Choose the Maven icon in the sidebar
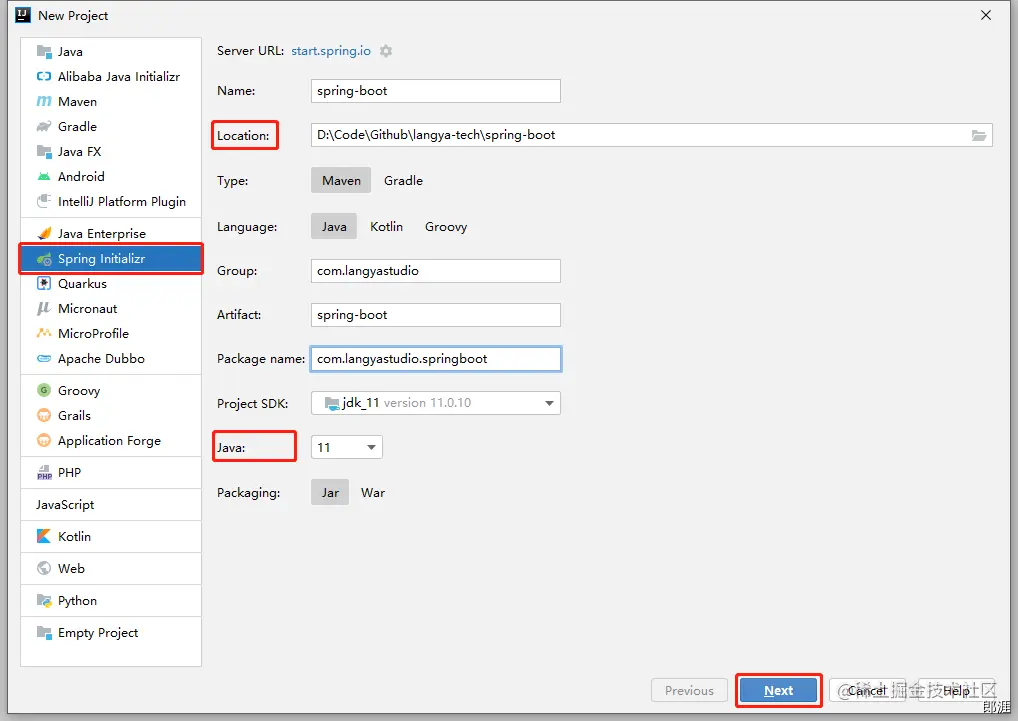 point(43,101)
